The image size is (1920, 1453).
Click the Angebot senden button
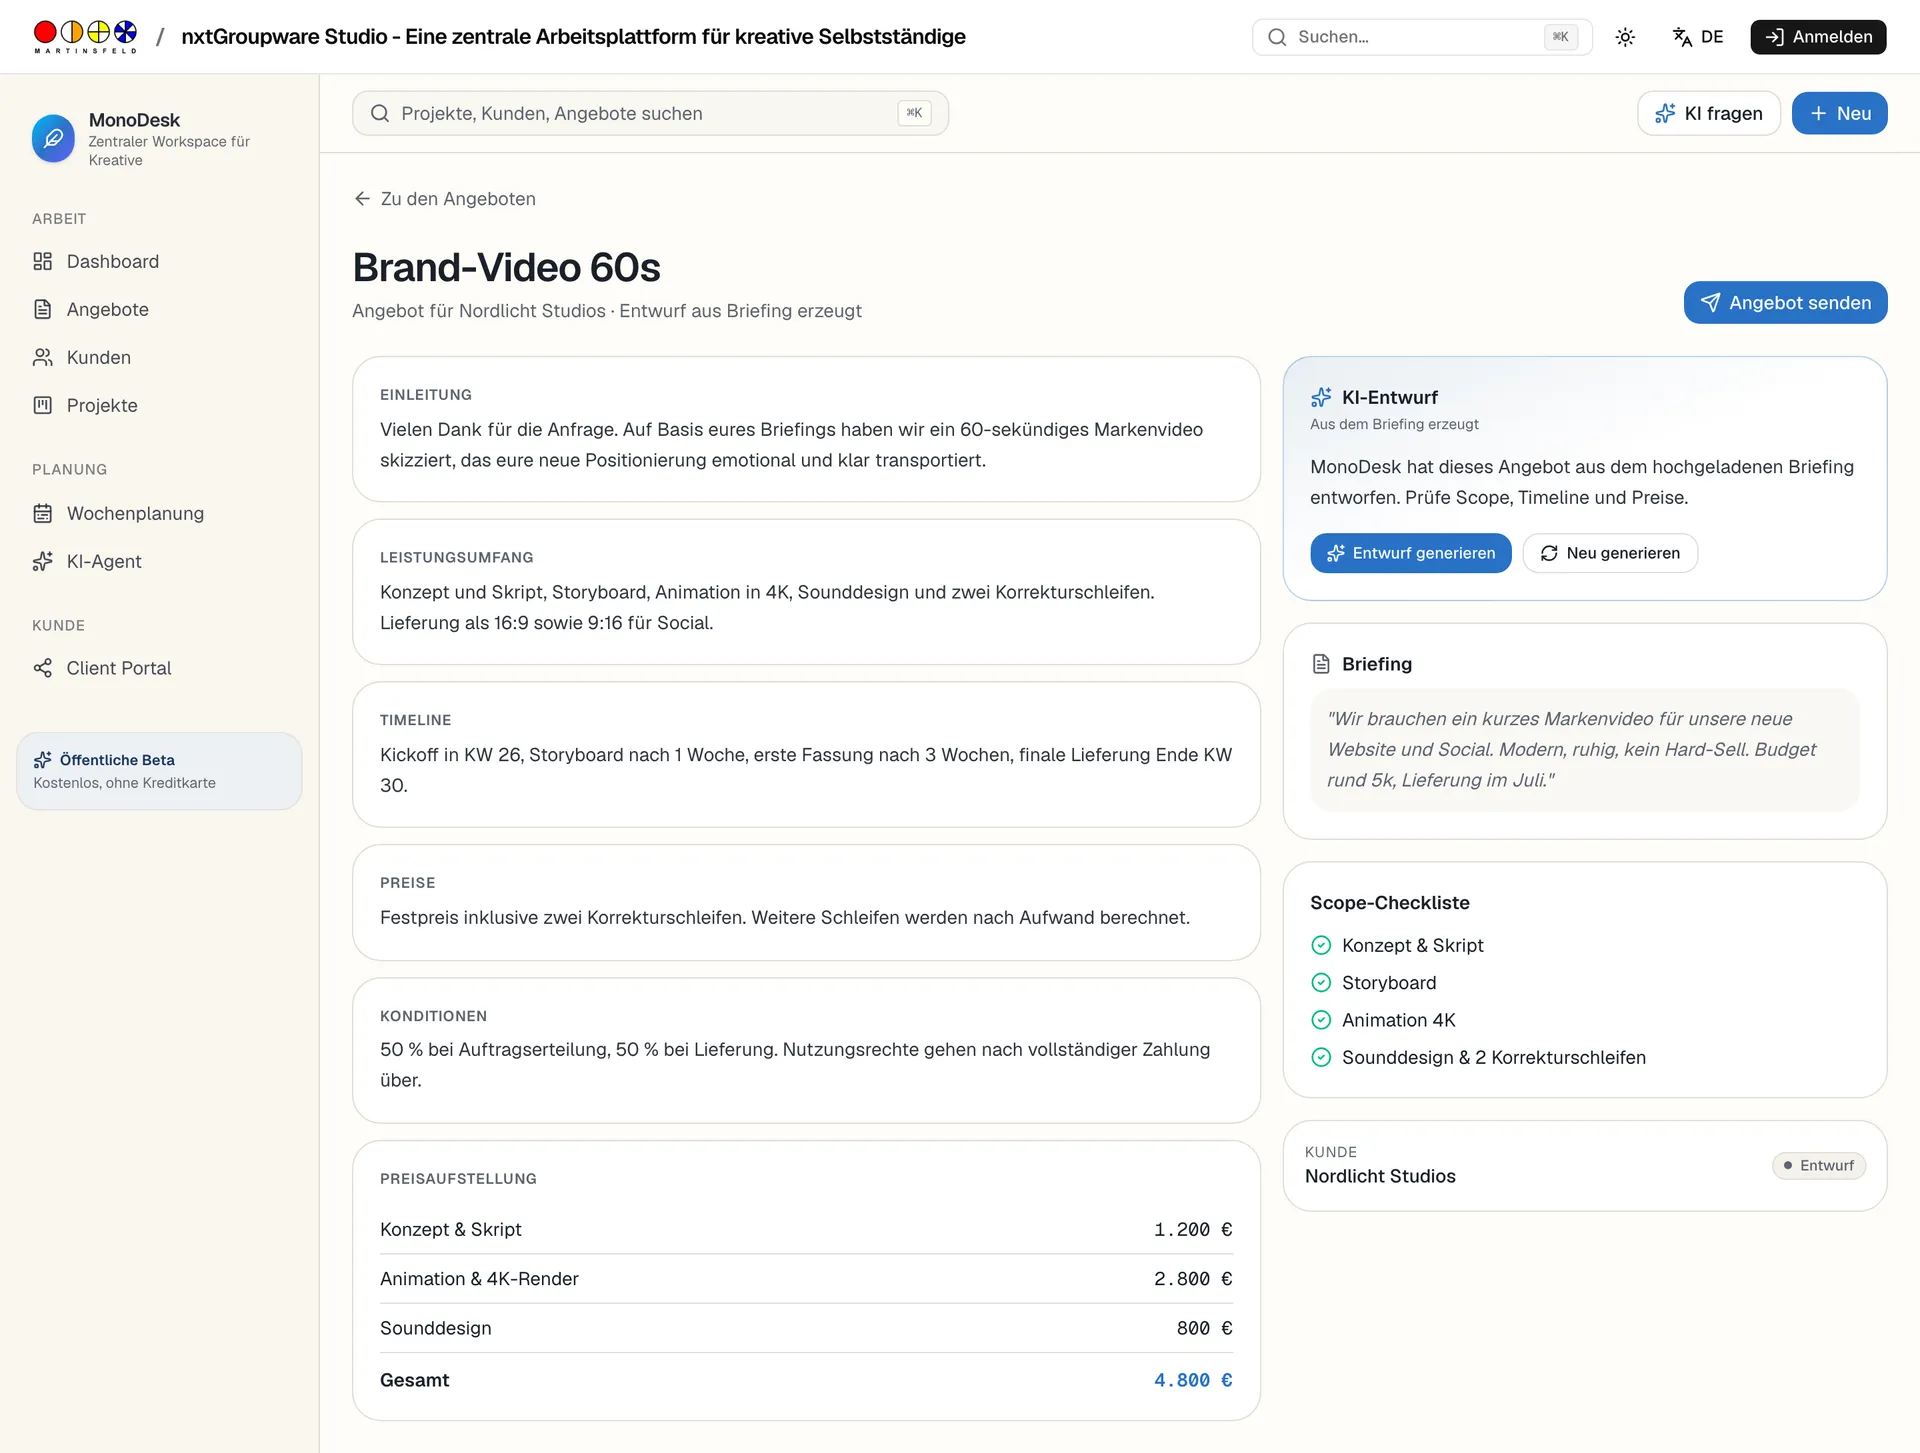tap(1785, 303)
